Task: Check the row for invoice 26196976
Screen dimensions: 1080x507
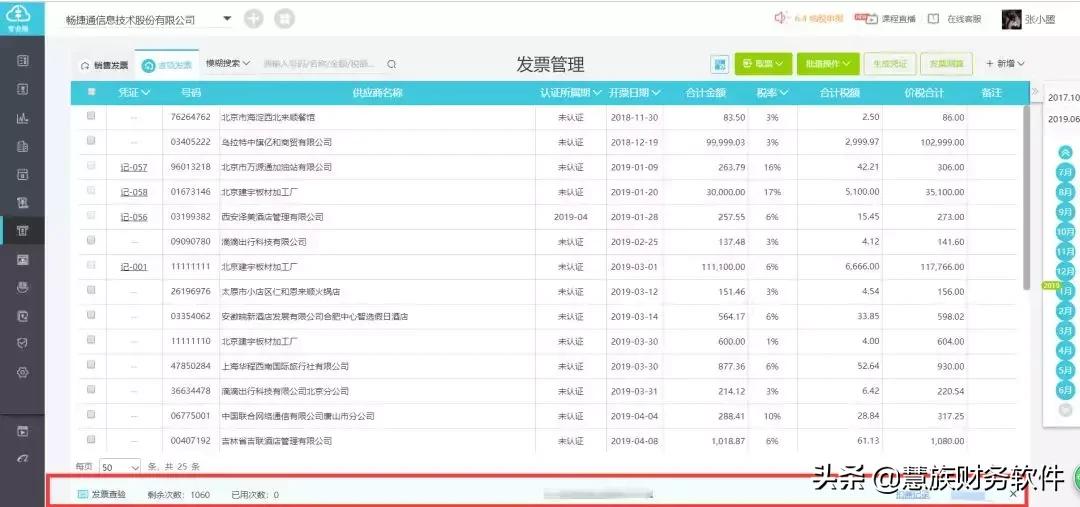Action: [x=91, y=290]
